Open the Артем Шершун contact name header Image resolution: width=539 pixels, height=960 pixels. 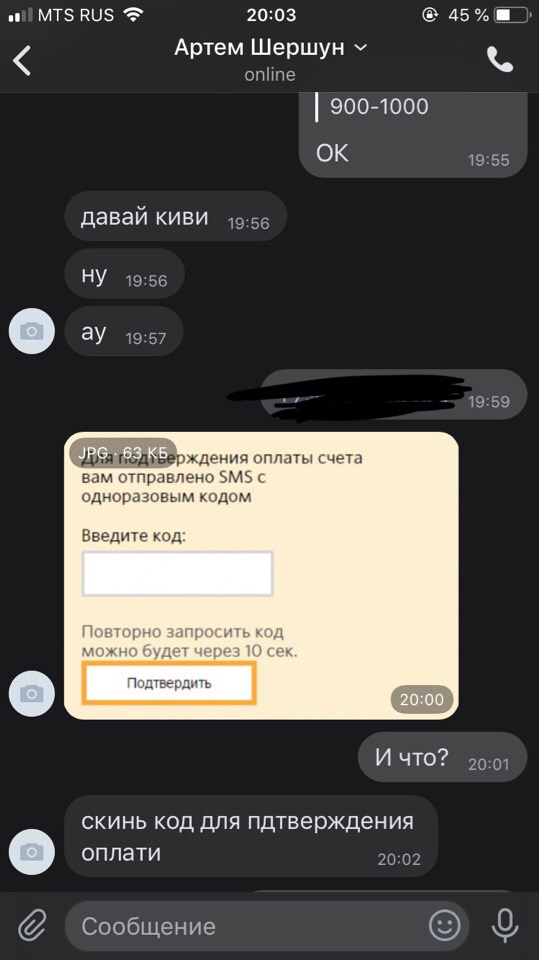(259, 47)
